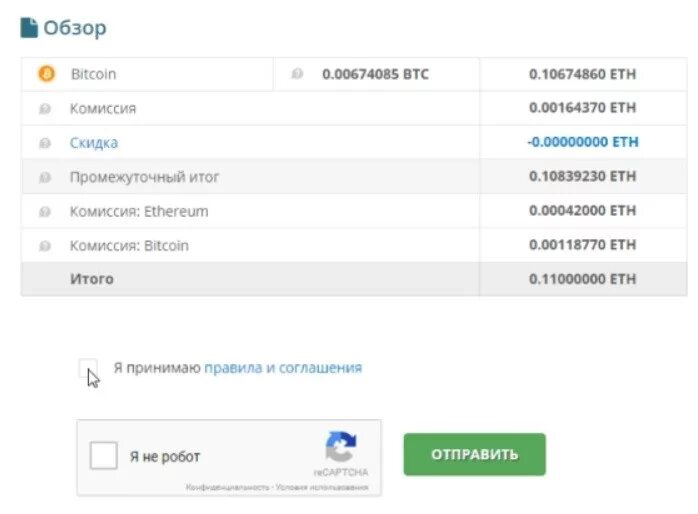
Task: Click the info icon beside Комиссия: Ethereum
Action: (x=45, y=211)
